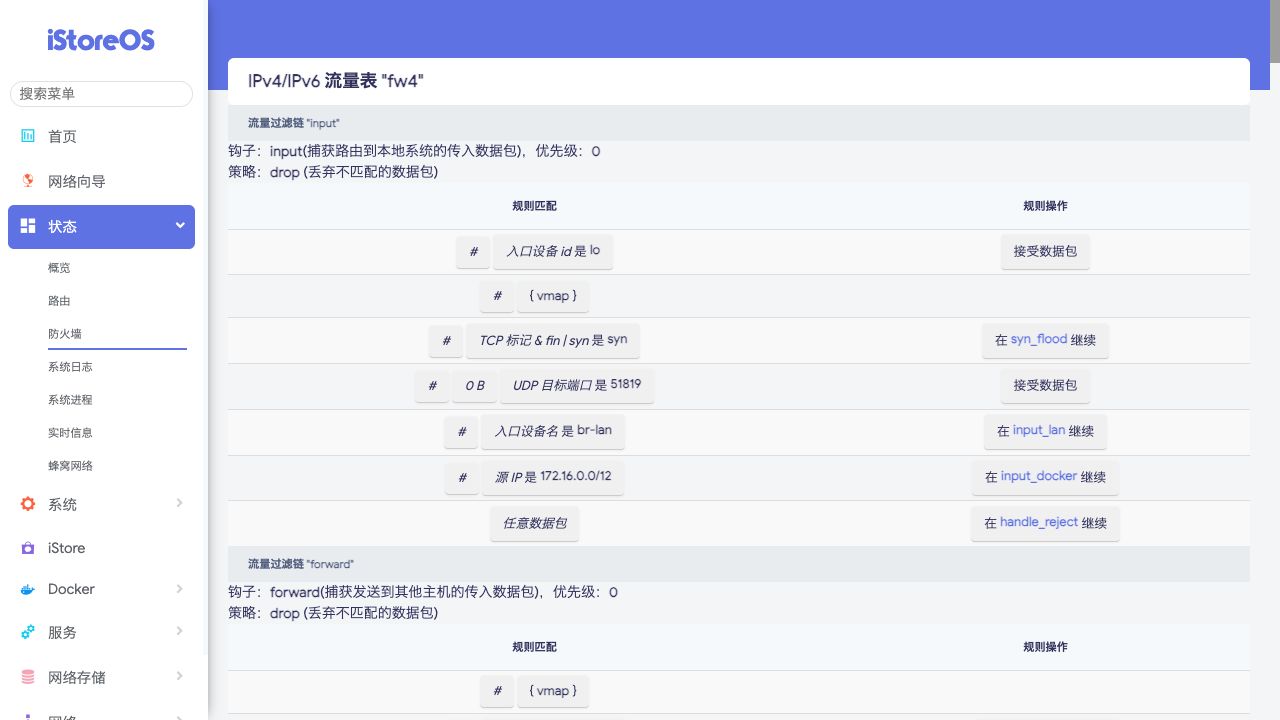Open the 系统日志 page

tap(70, 367)
